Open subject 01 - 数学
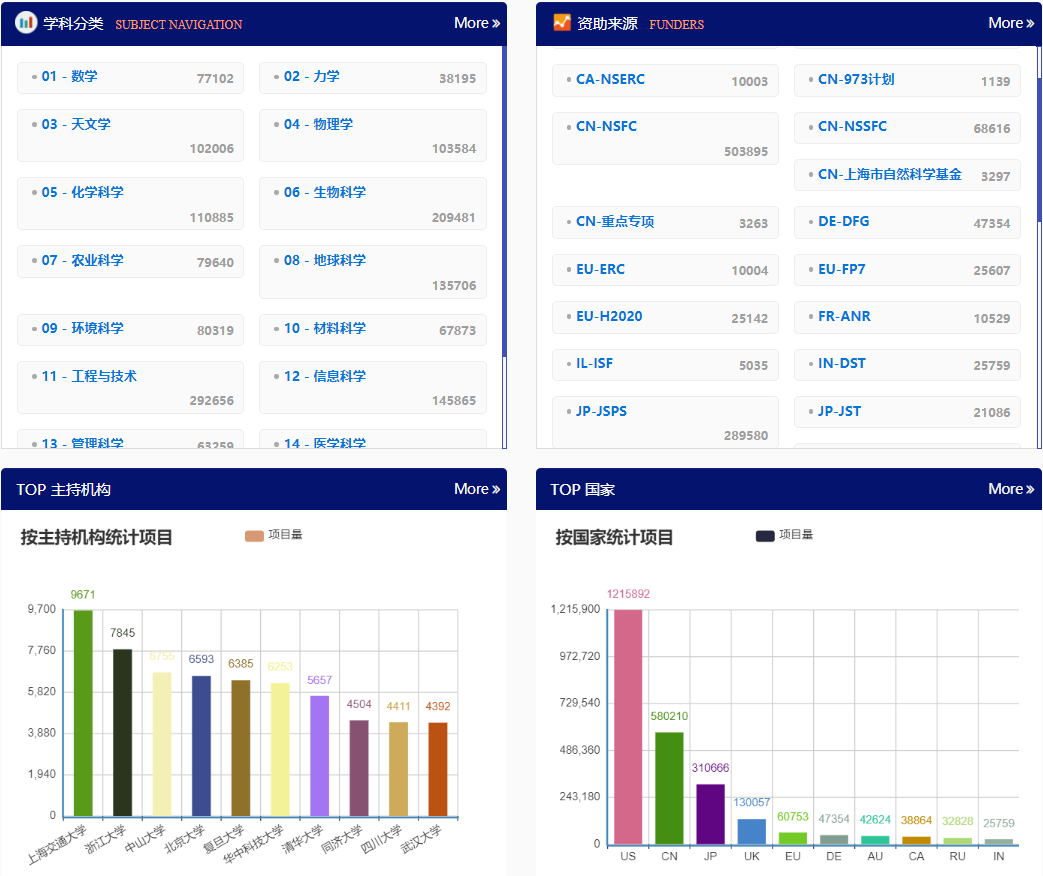Image resolution: width=1043 pixels, height=876 pixels. pyautogui.click(x=70, y=76)
